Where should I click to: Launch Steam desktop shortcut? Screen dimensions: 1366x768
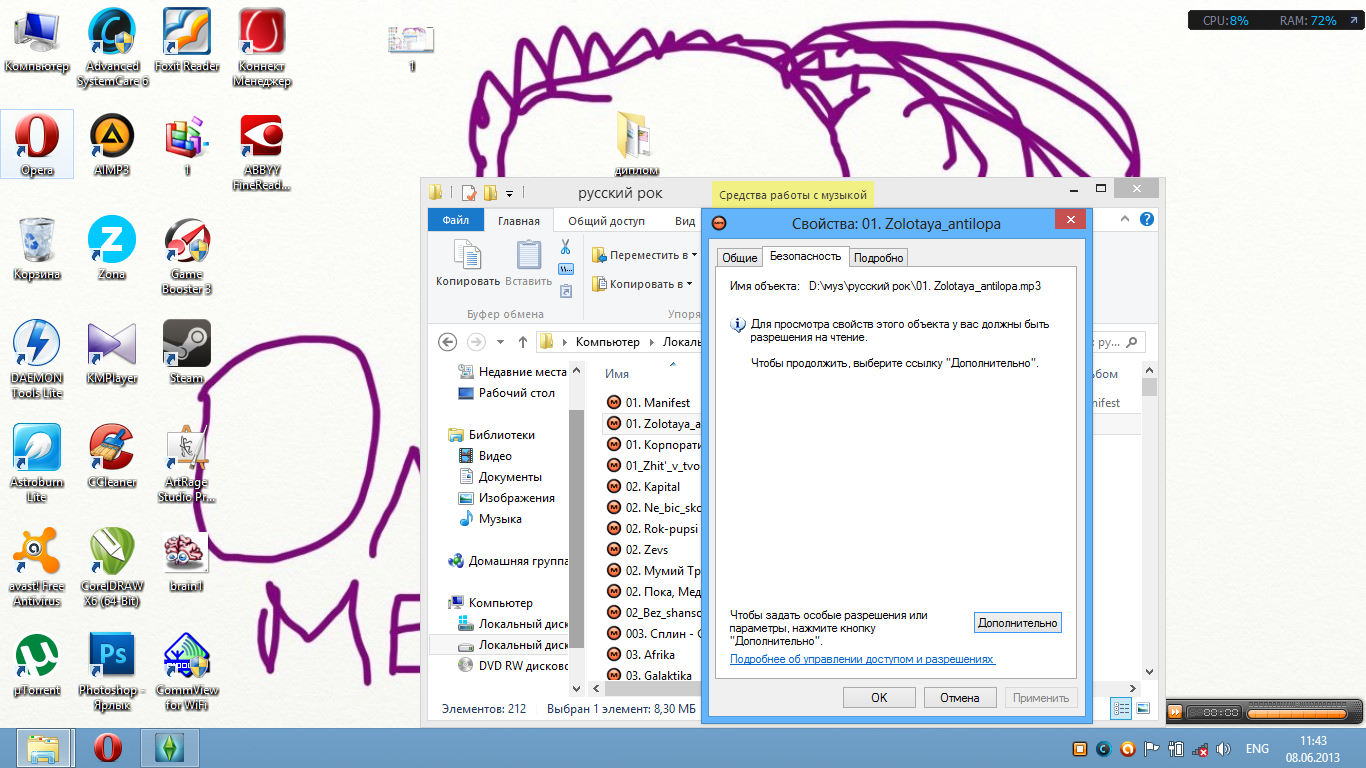coord(187,352)
